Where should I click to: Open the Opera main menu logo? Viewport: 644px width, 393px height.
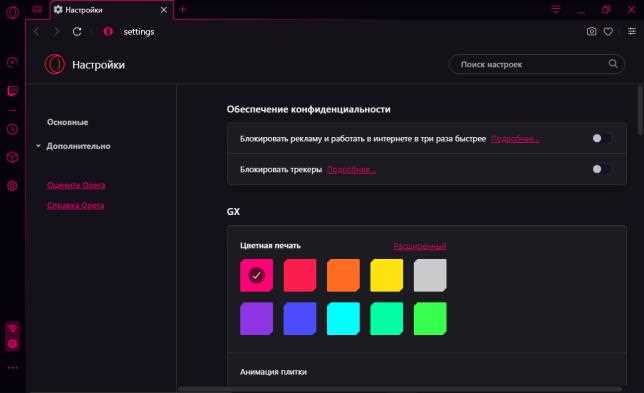click(x=12, y=12)
